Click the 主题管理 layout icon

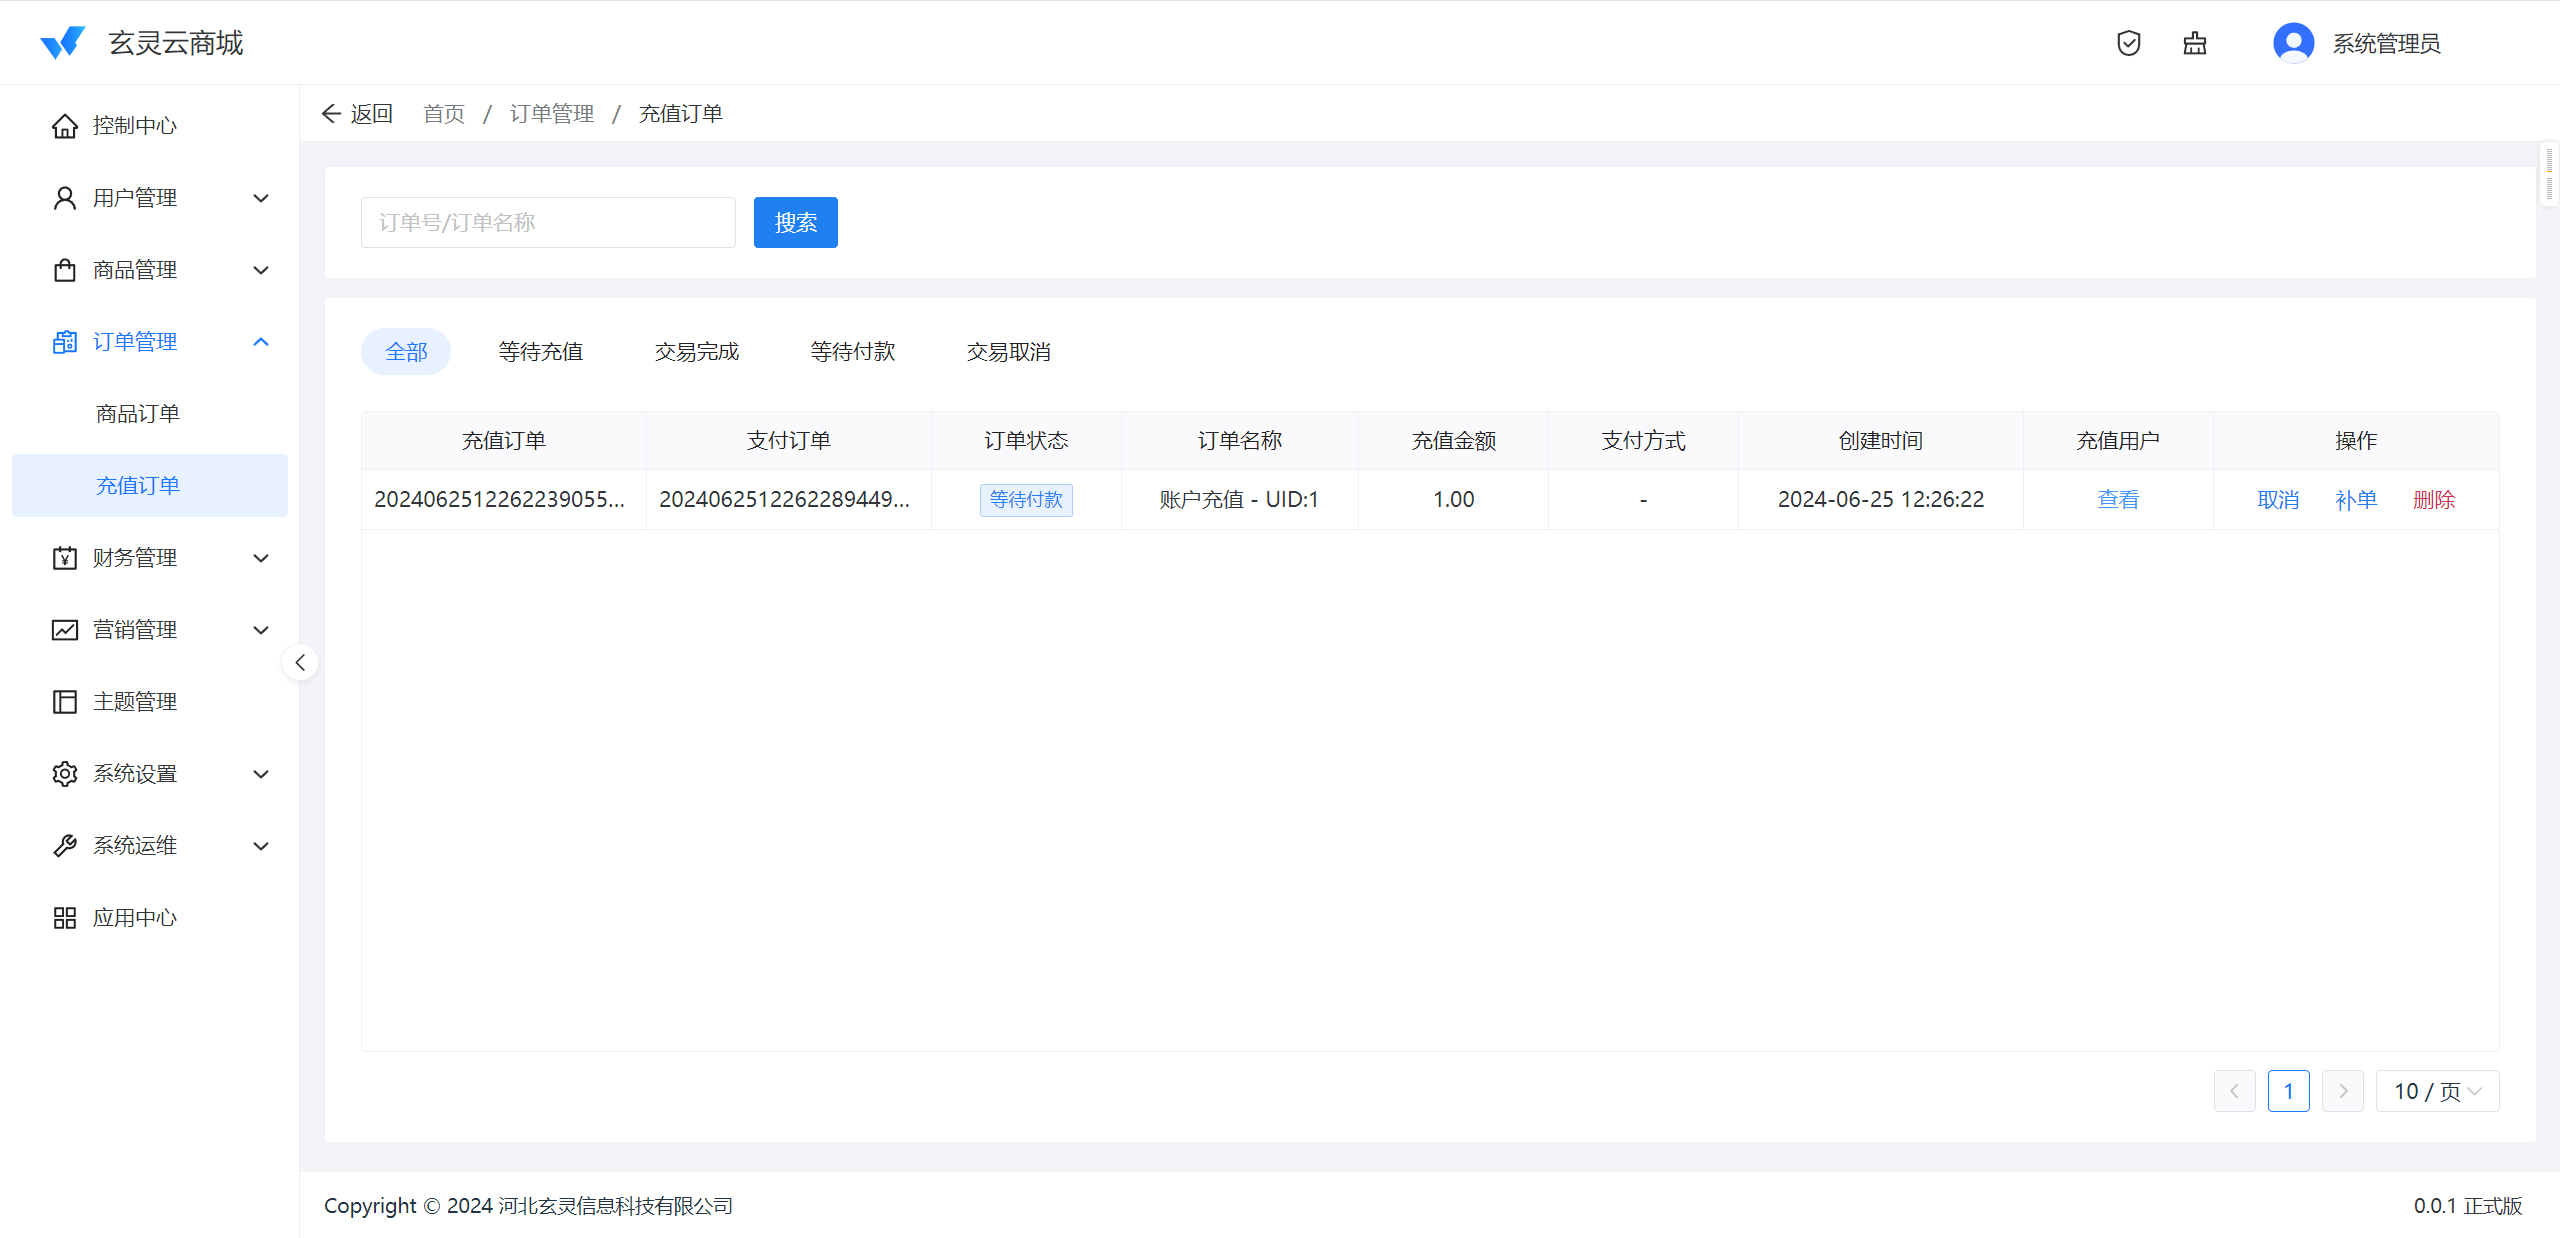[x=65, y=702]
